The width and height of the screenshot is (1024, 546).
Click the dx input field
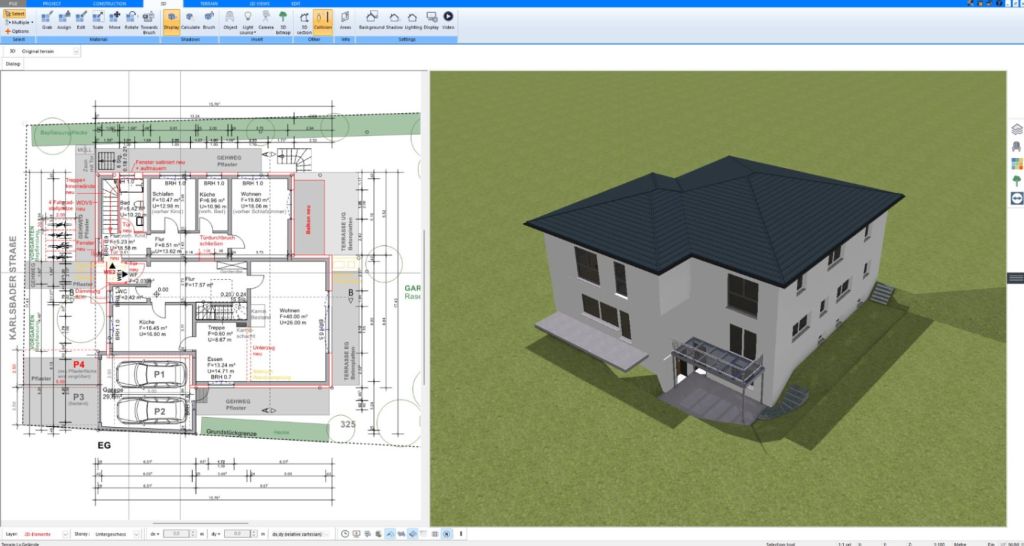(176, 534)
